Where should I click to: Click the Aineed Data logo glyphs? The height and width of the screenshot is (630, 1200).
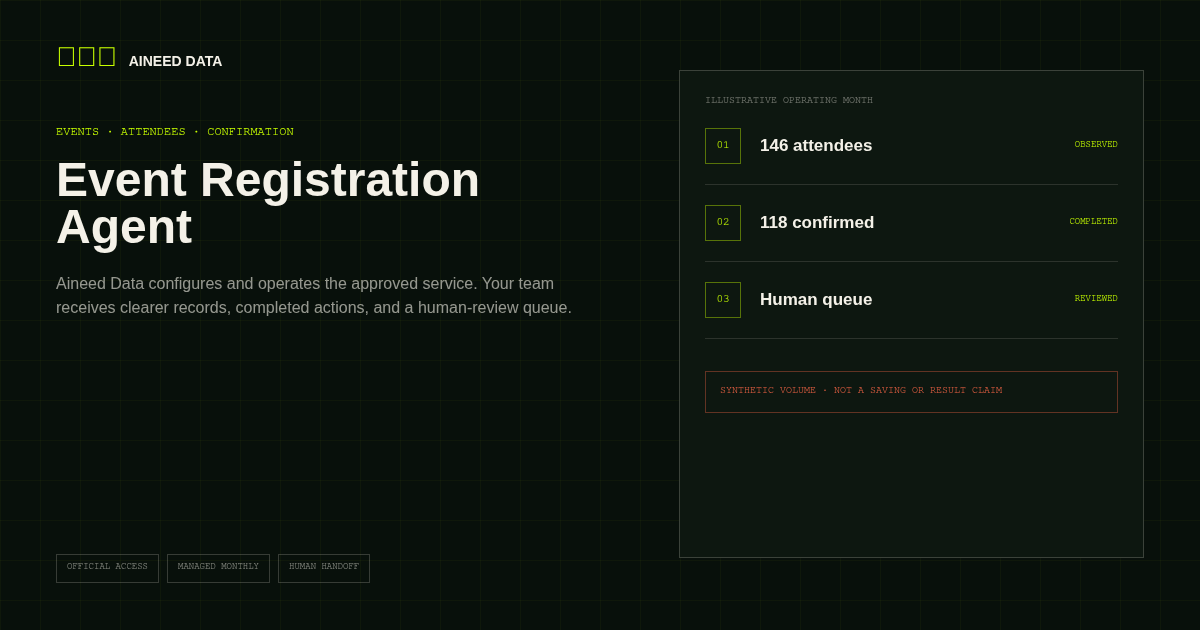pyautogui.click(x=87, y=57)
